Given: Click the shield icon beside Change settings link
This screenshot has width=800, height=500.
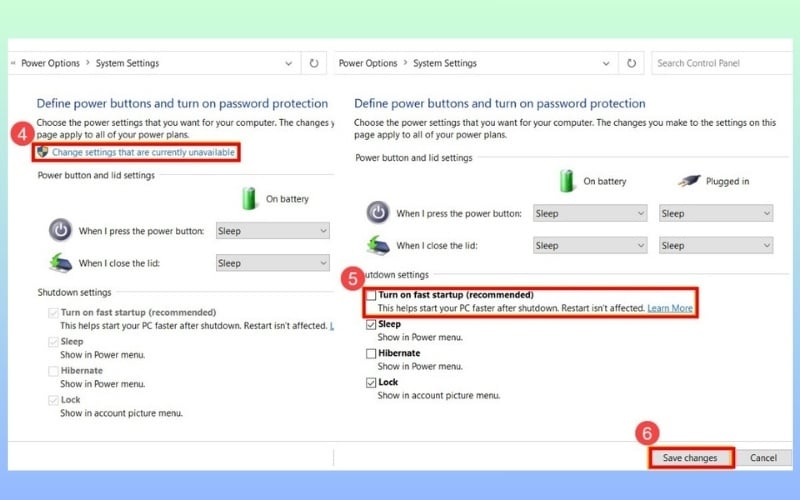Looking at the screenshot, I should 42,152.
